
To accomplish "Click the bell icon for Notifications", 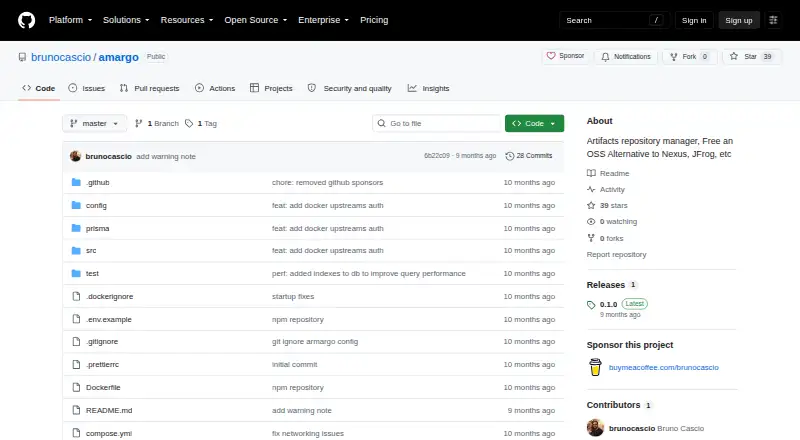I will click(x=605, y=57).
